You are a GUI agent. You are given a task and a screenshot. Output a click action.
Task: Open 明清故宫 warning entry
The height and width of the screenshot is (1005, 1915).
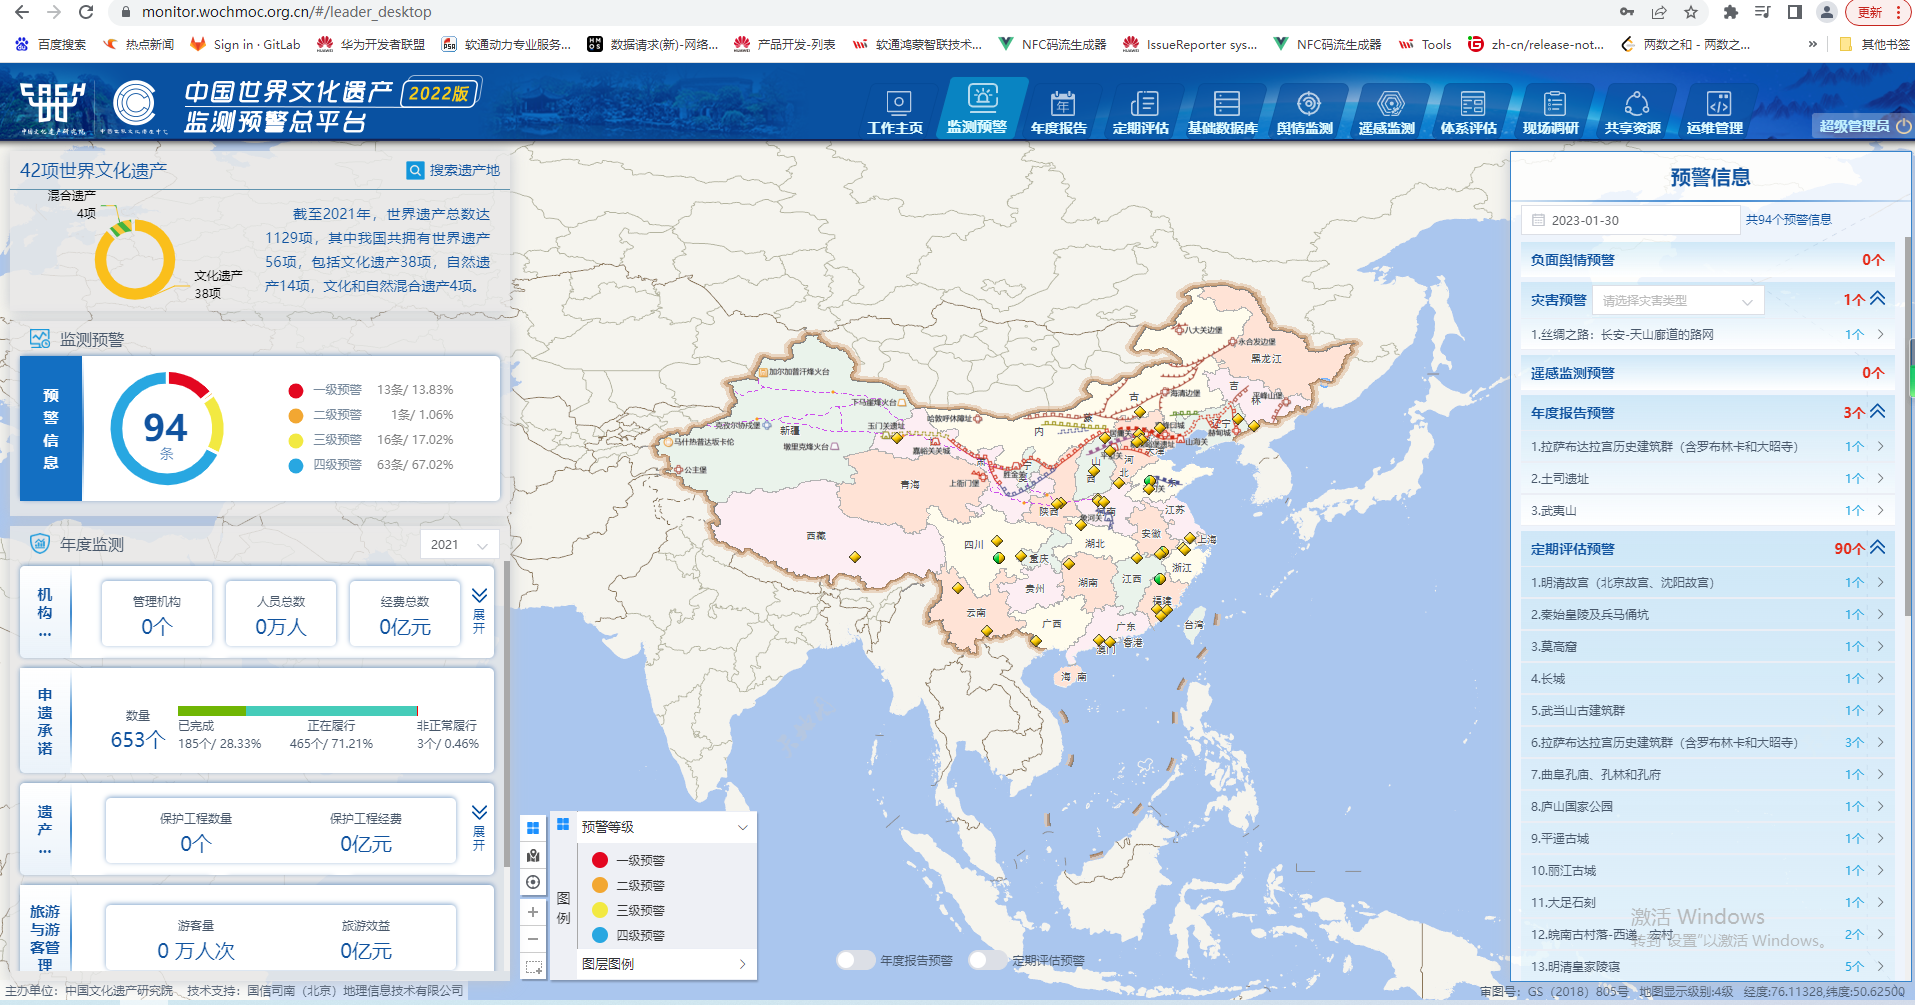pyautogui.click(x=1707, y=583)
